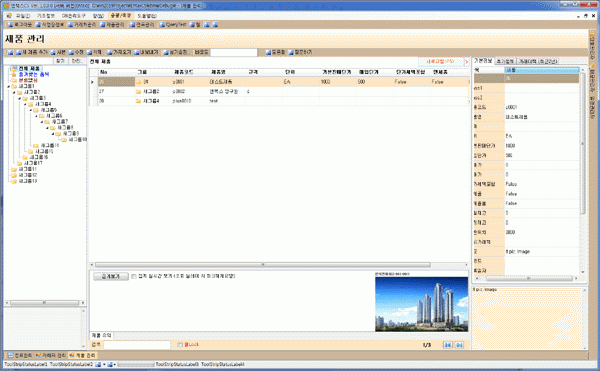Click the first-record navigation icon at bottom

448,345
